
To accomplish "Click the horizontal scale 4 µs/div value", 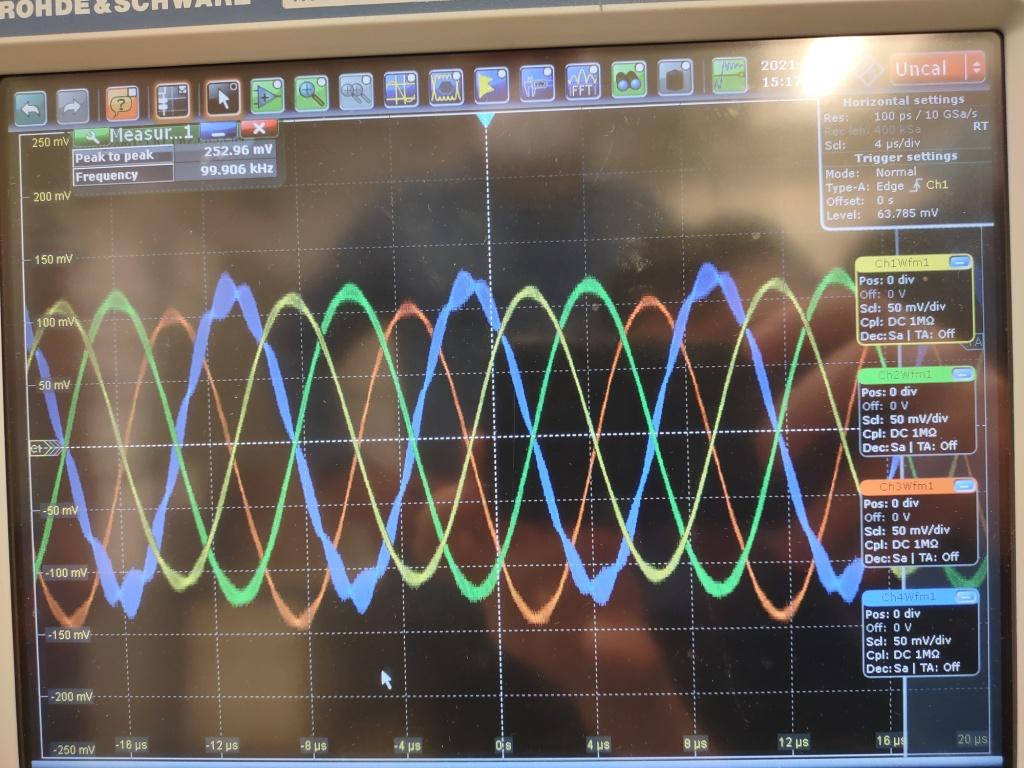I will tap(897, 144).
